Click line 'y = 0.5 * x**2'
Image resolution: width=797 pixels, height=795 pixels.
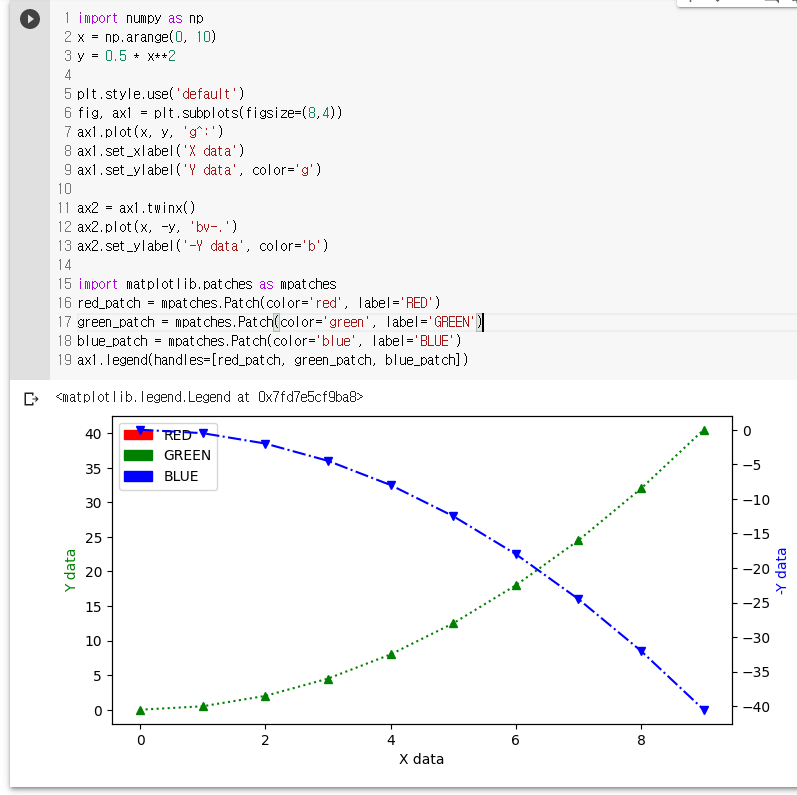point(127,56)
